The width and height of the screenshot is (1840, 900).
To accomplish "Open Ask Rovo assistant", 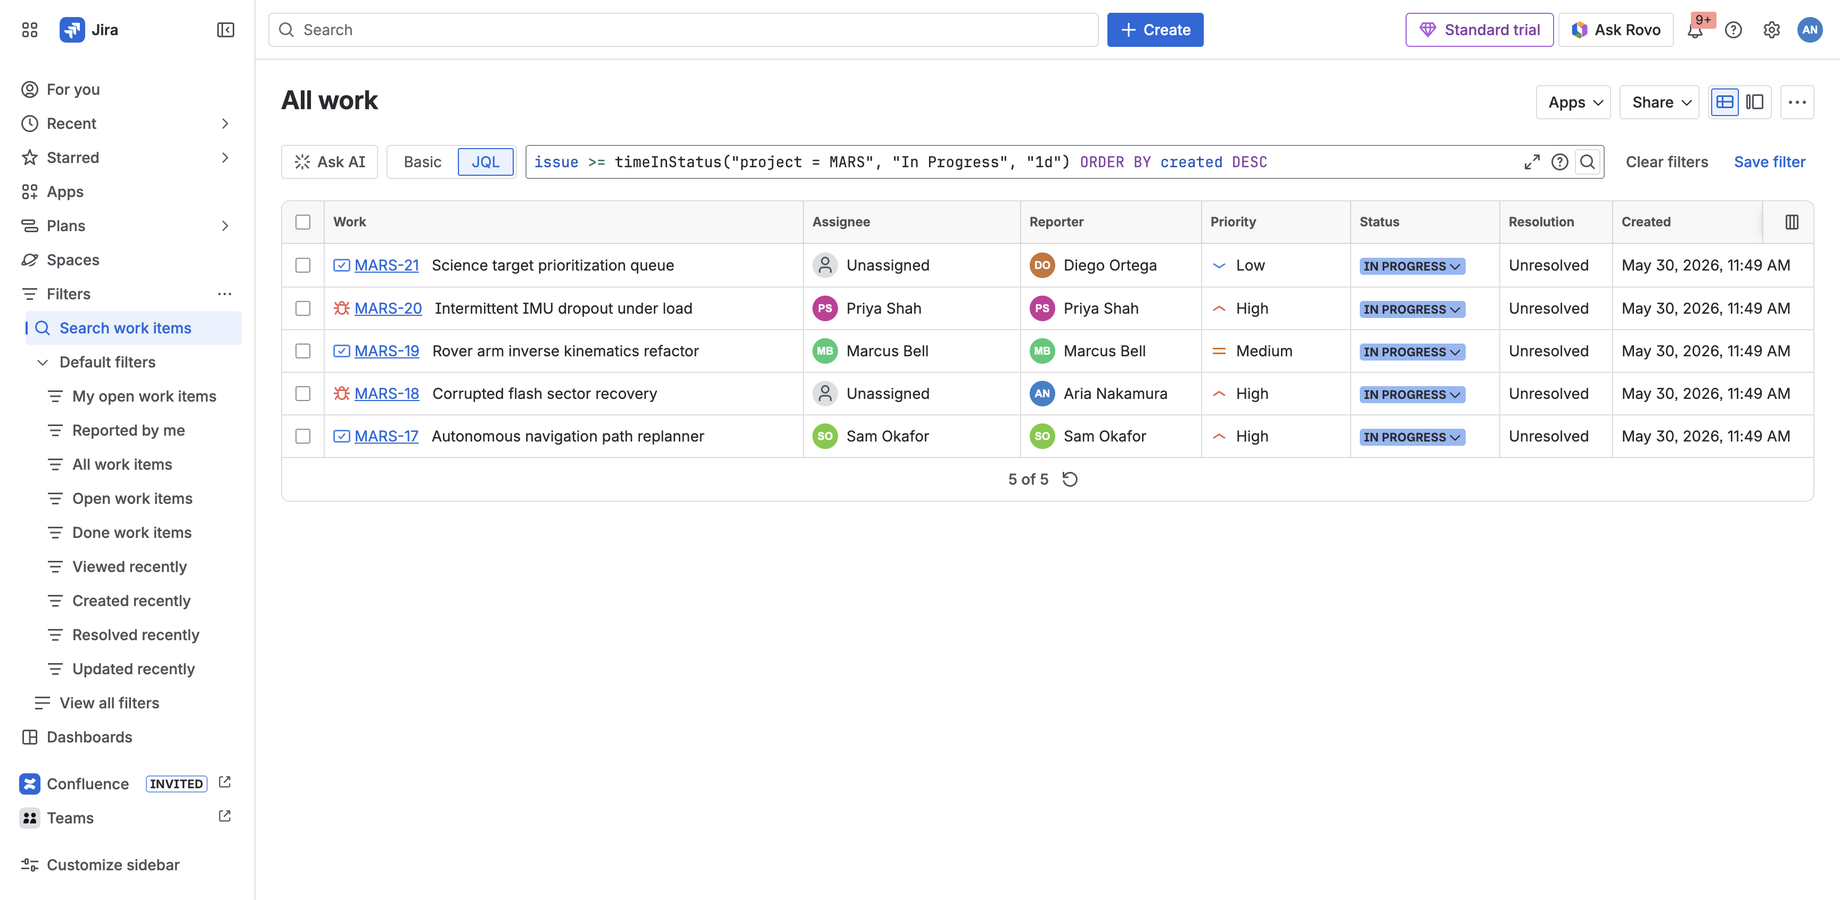I will 1616,30.
